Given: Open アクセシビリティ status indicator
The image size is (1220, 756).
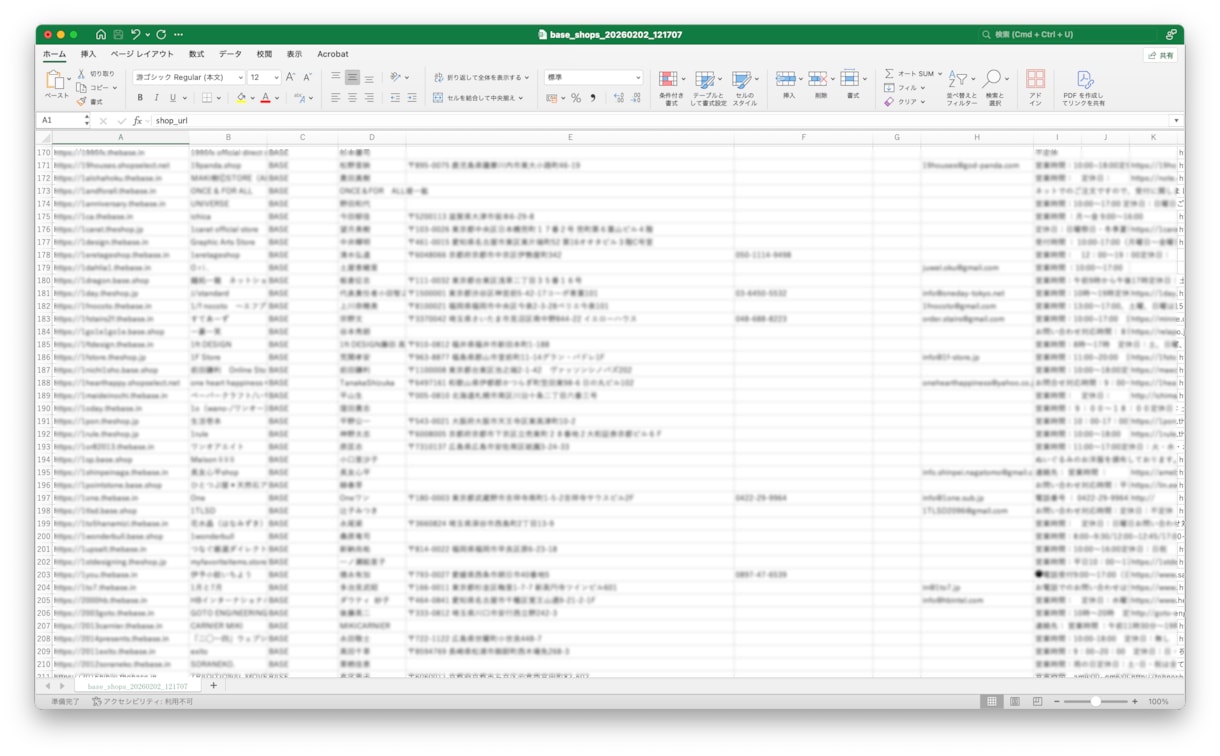Looking at the screenshot, I should pyautogui.click(x=143, y=702).
